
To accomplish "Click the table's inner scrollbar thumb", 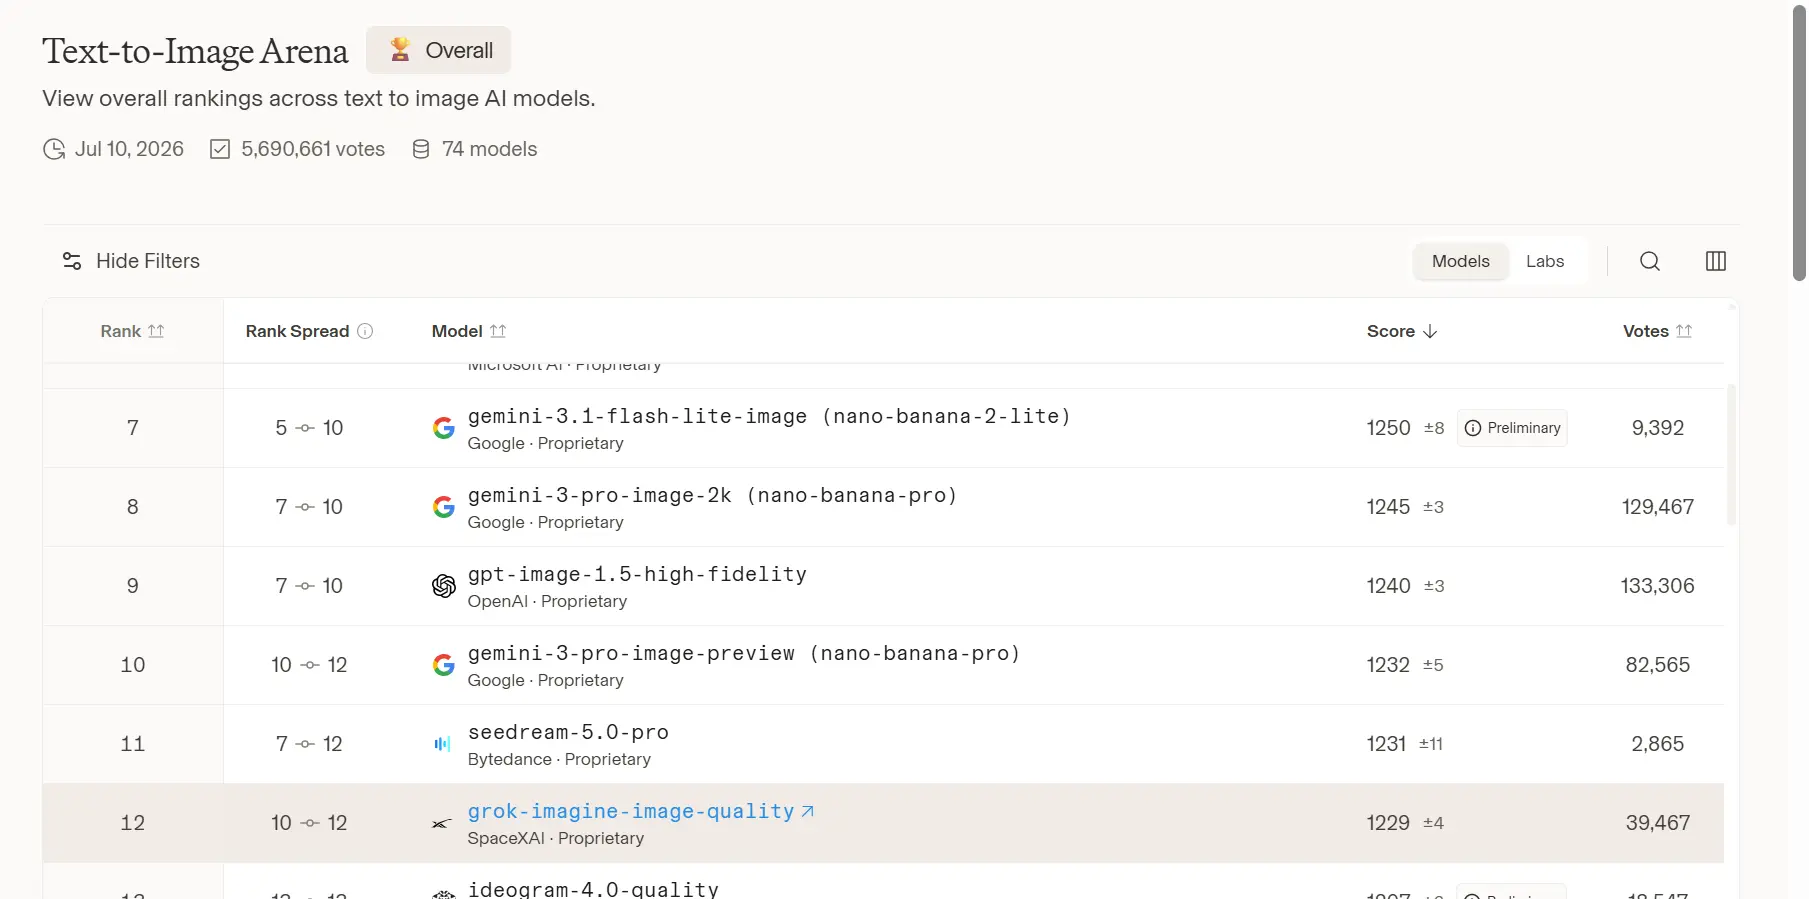I will (x=1731, y=454).
